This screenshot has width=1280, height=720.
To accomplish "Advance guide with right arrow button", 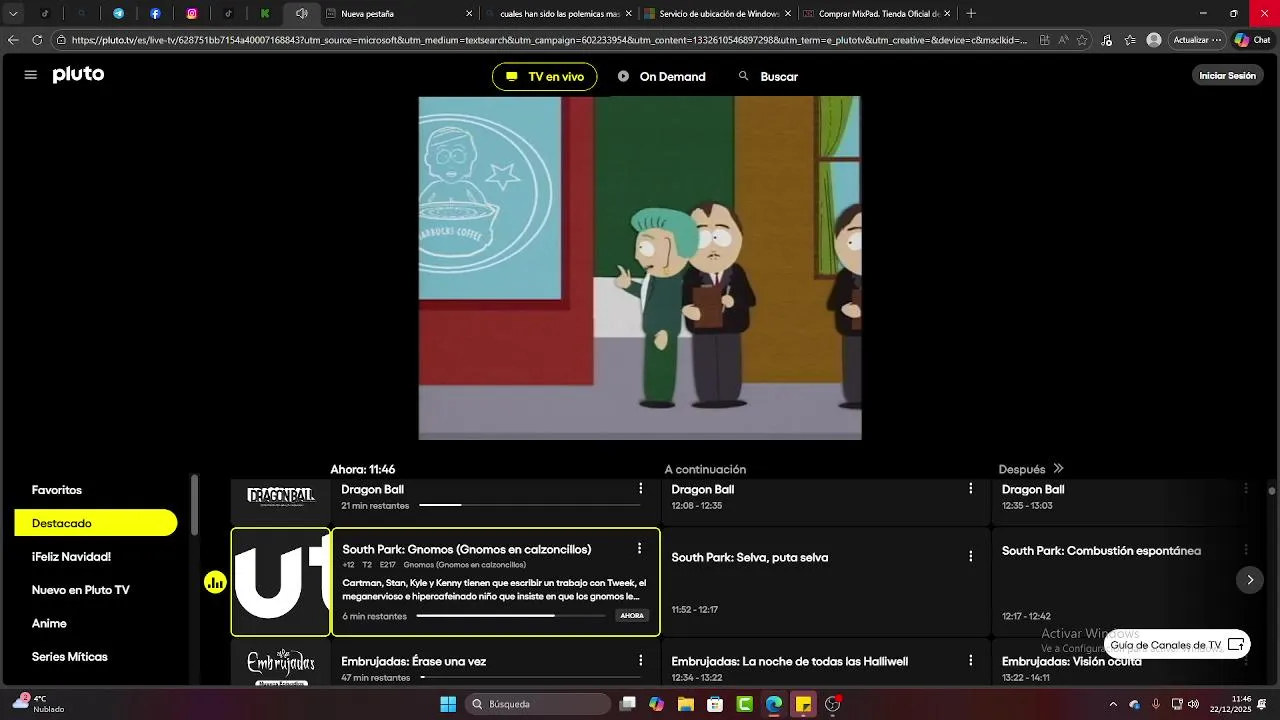I will 1249,580.
